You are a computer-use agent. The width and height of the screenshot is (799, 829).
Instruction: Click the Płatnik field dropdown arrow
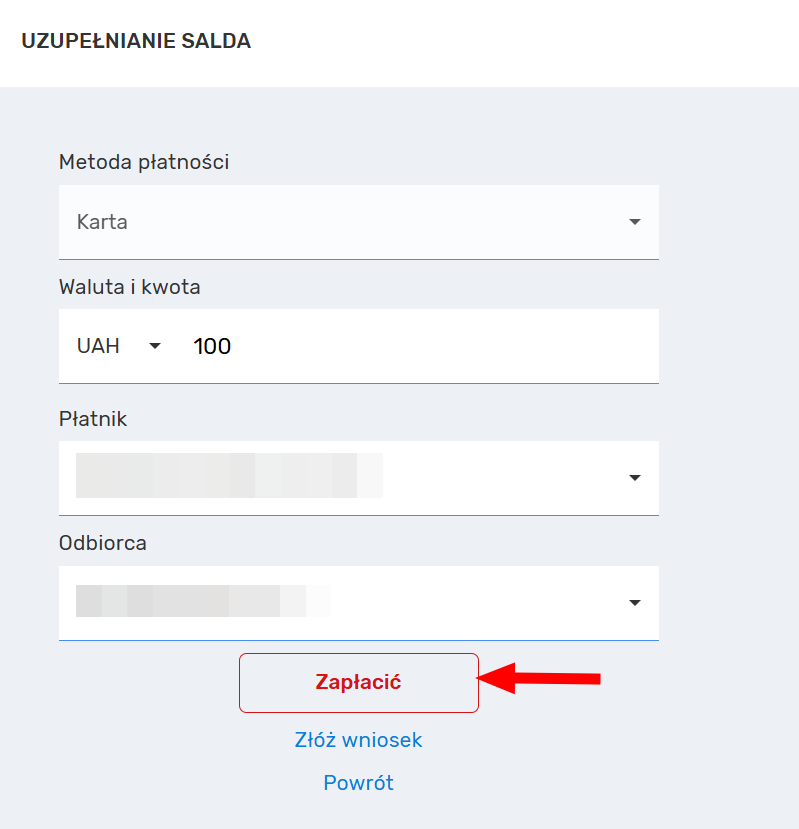pyautogui.click(x=634, y=478)
